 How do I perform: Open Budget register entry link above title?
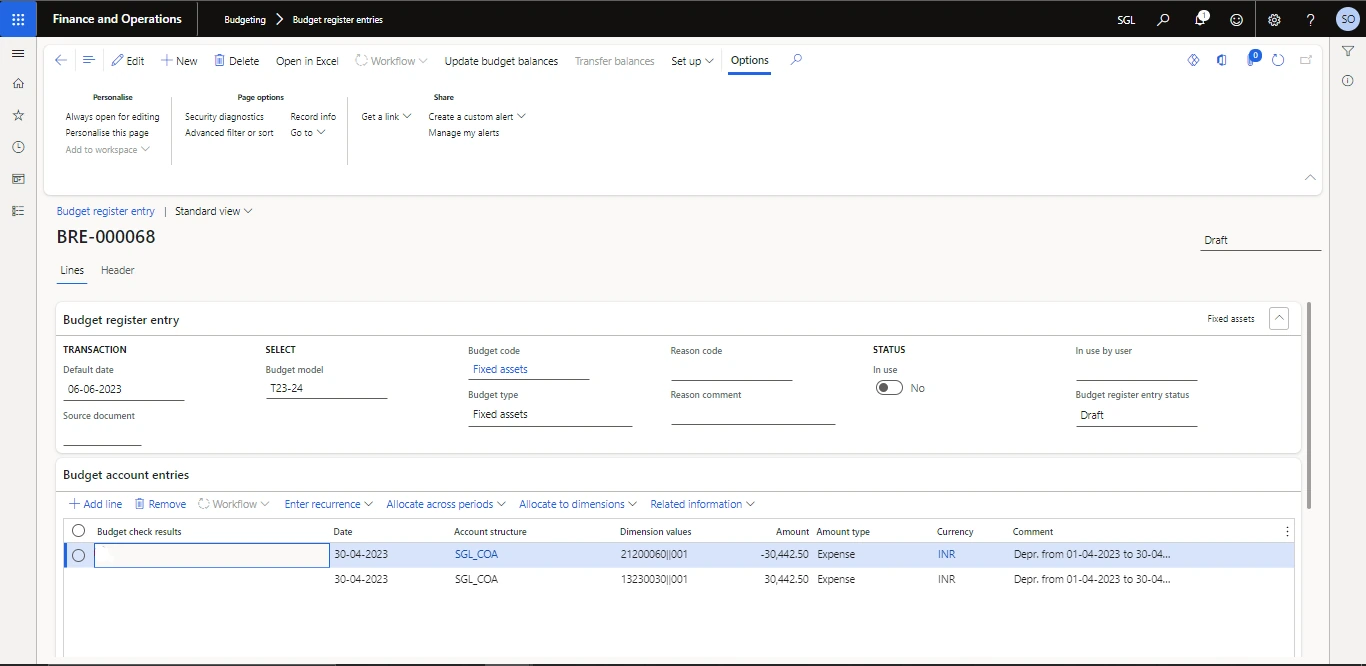tap(106, 211)
